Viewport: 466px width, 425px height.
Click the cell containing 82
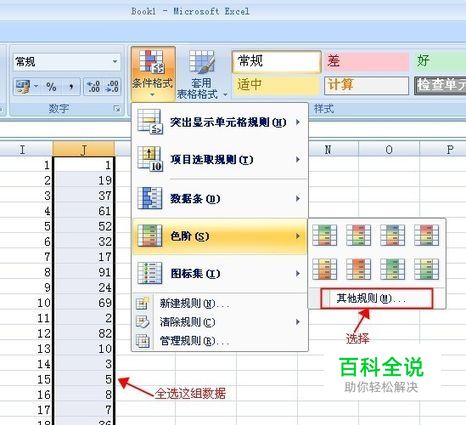coord(84,334)
